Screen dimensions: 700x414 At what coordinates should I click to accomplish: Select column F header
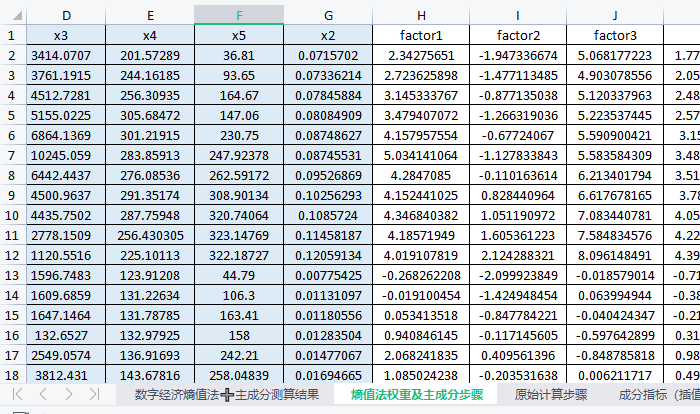tap(239, 16)
